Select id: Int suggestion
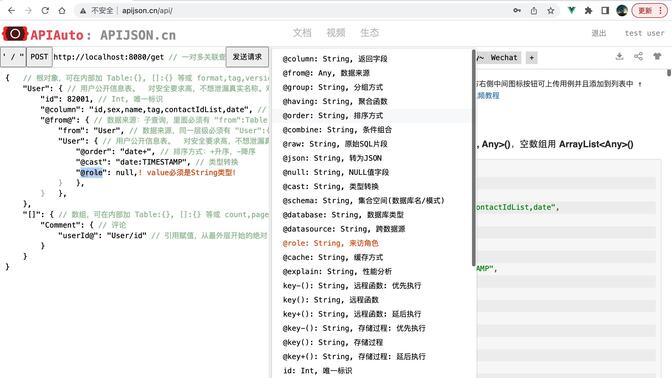 [x=371, y=370]
